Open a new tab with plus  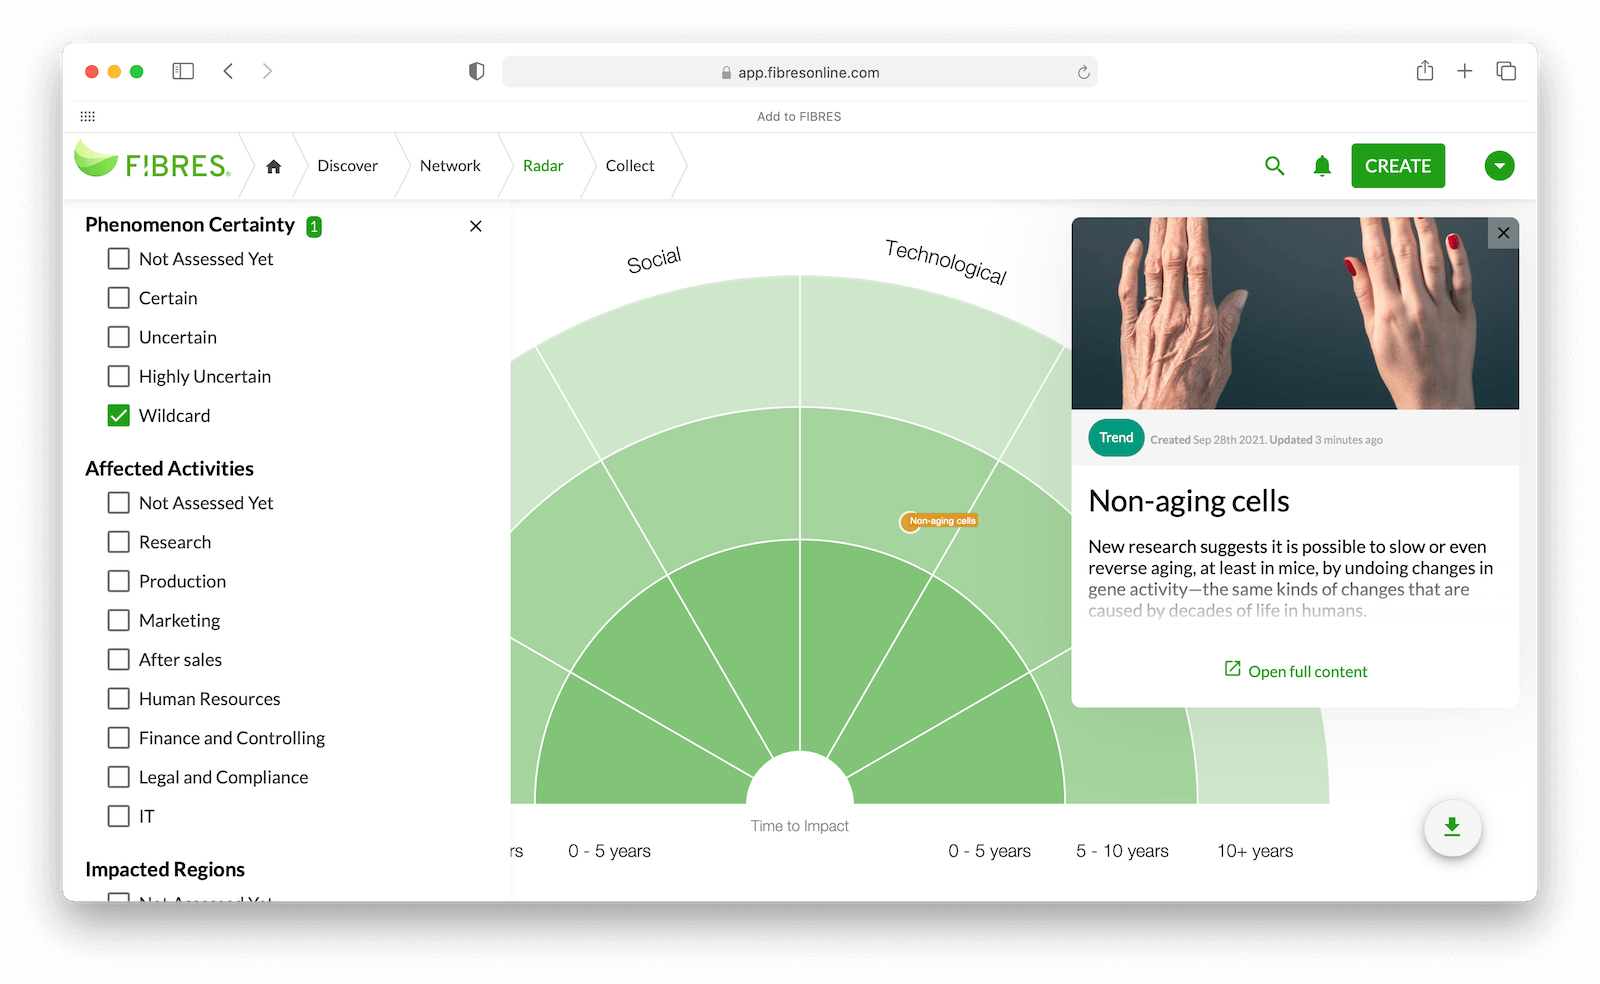pos(1465,71)
